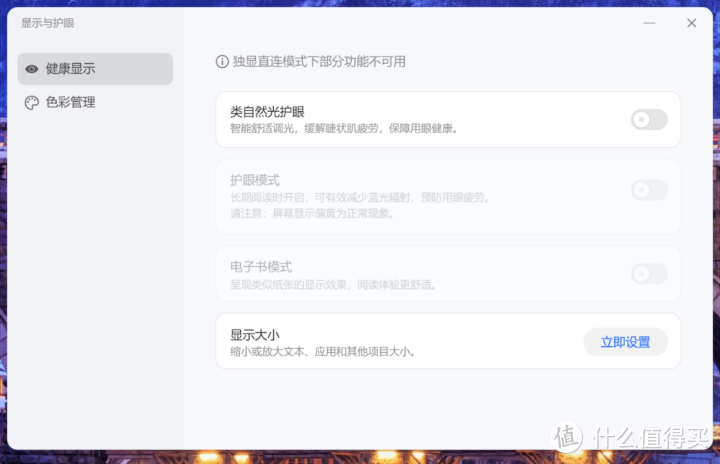Viewport: 720px width, 464px height.
Task: Click the 显示大小 heading
Action: click(x=255, y=335)
